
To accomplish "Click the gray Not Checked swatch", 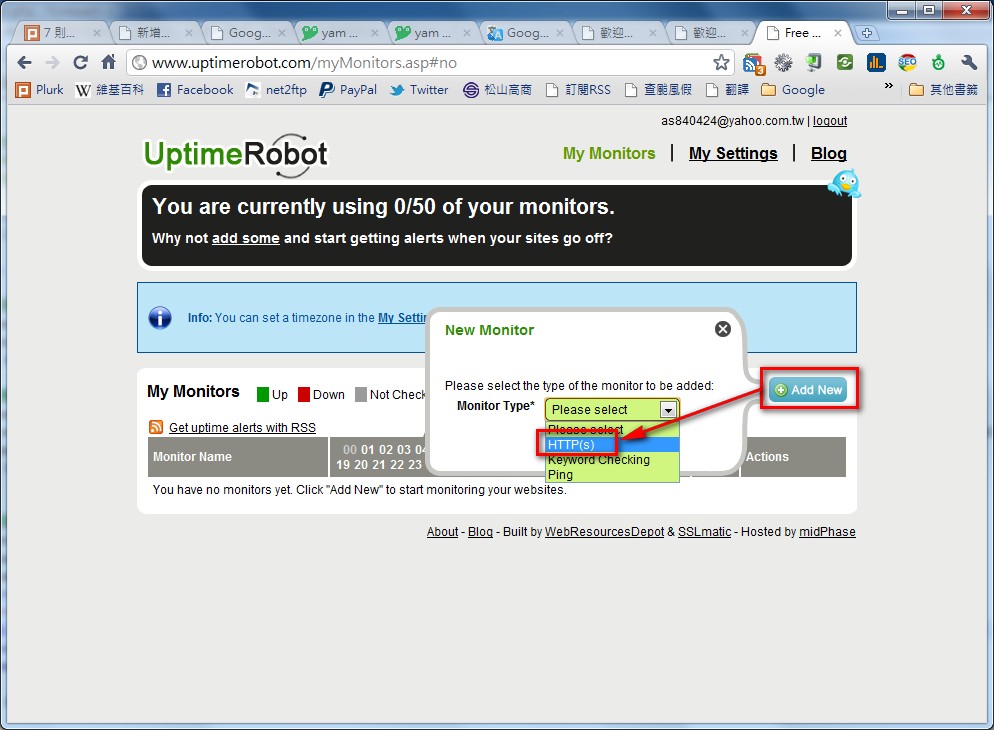I will [x=361, y=394].
